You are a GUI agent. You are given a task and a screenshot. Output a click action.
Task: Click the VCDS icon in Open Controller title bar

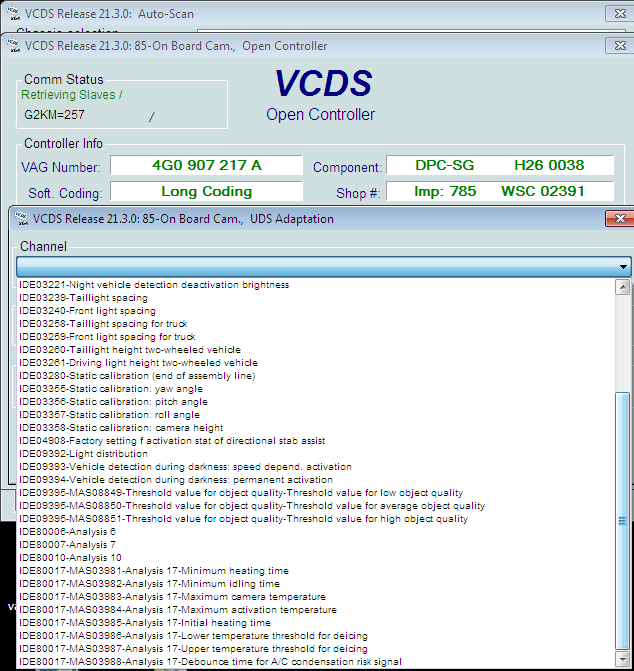tap(13, 46)
